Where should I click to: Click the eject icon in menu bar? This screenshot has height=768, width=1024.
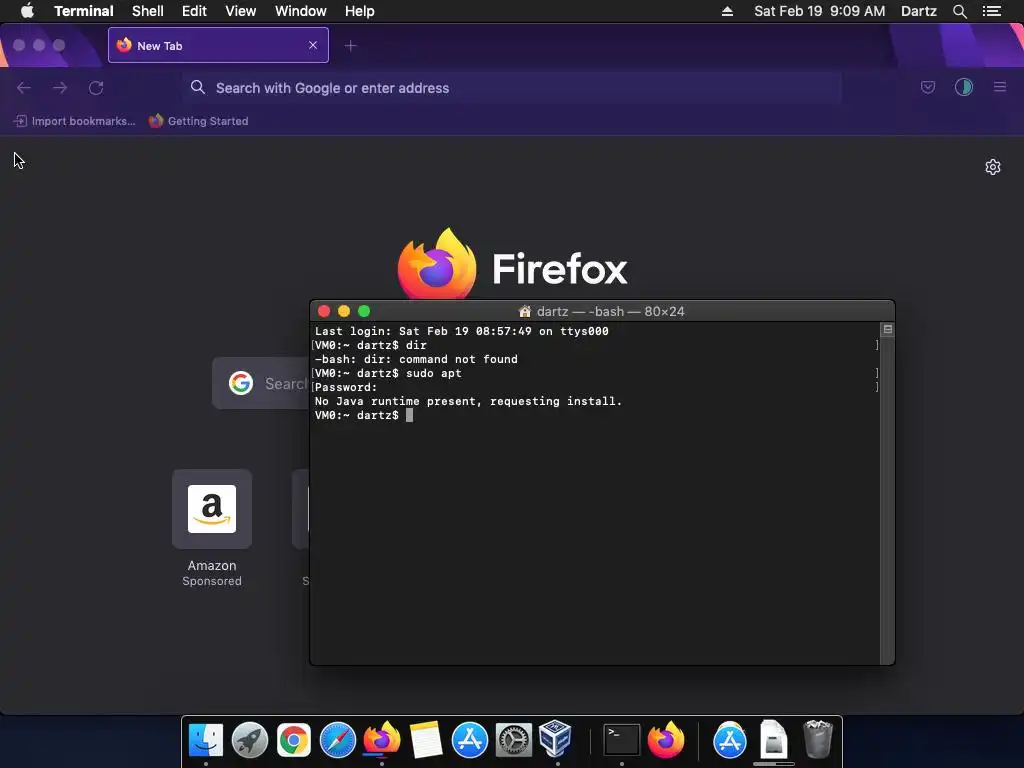727,11
